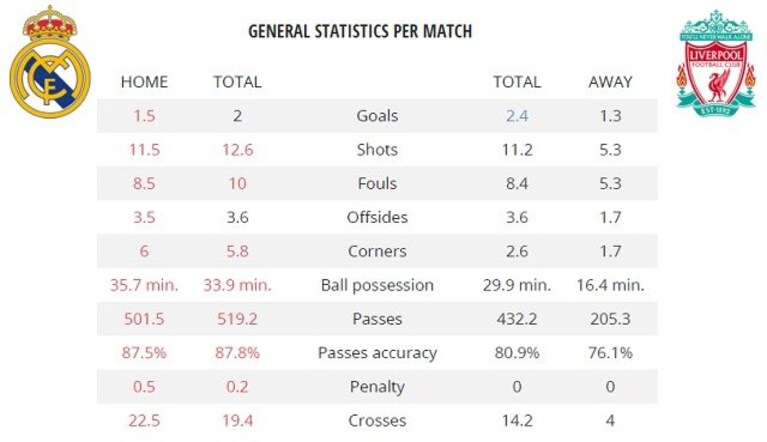The width and height of the screenshot is (767, 442).
Task: Click the left TOTAL column header
Action: click(x=237, y=82)
